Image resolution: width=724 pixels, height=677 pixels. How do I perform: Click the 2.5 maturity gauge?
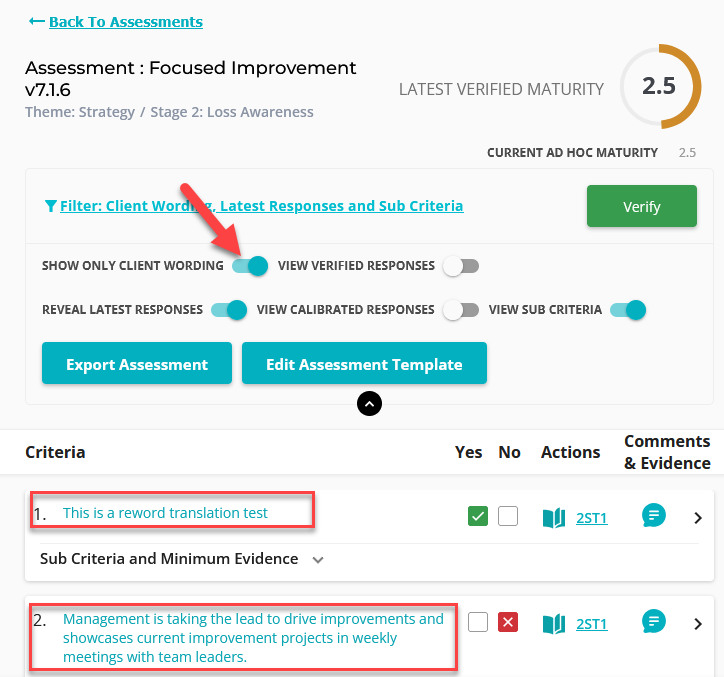point(660,86)
